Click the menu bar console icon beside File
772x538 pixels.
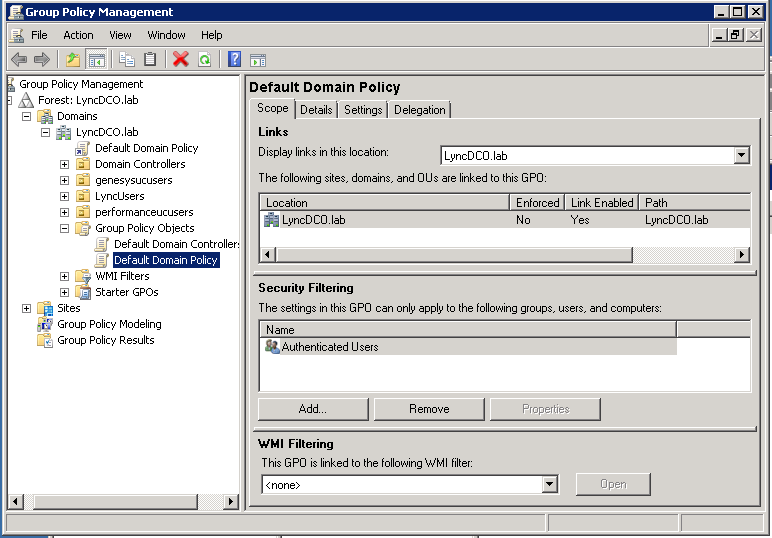click(17, 35)
